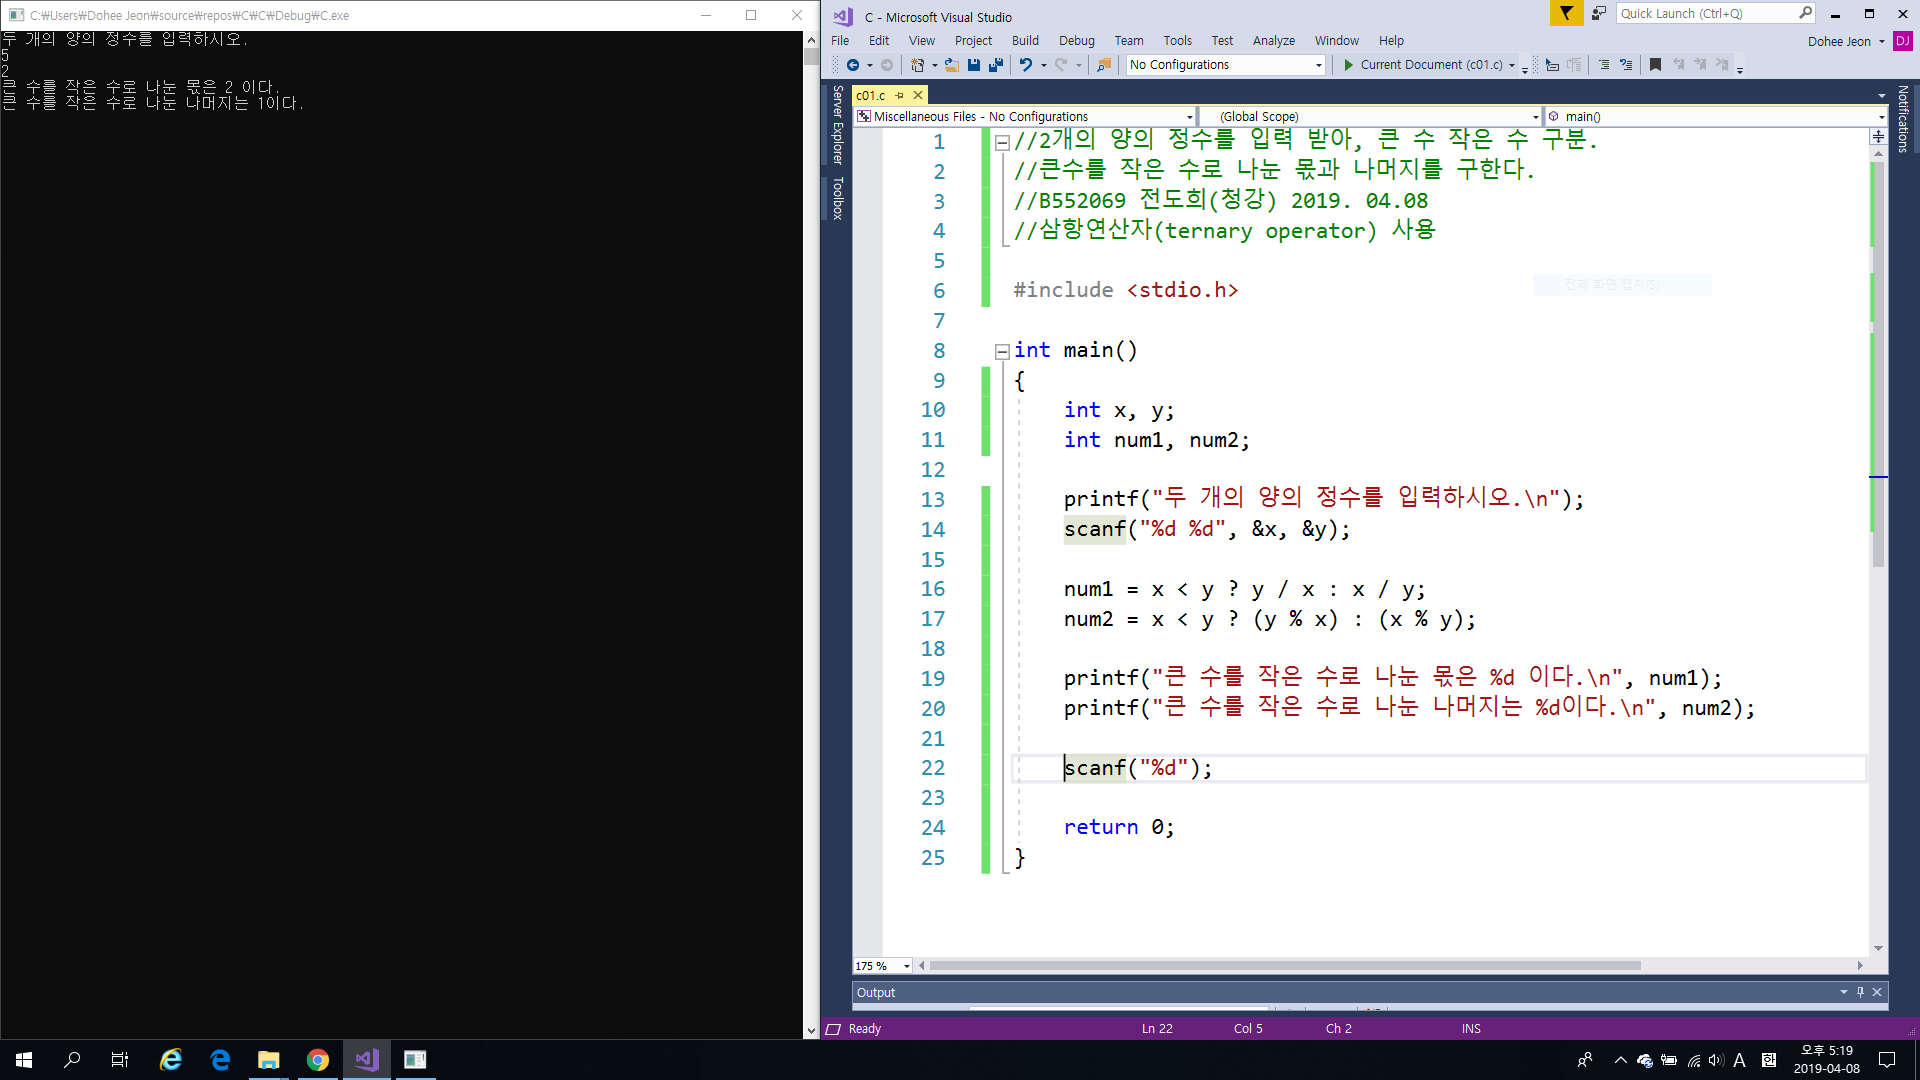Open the Server Explorer side tab

(838, 125)
